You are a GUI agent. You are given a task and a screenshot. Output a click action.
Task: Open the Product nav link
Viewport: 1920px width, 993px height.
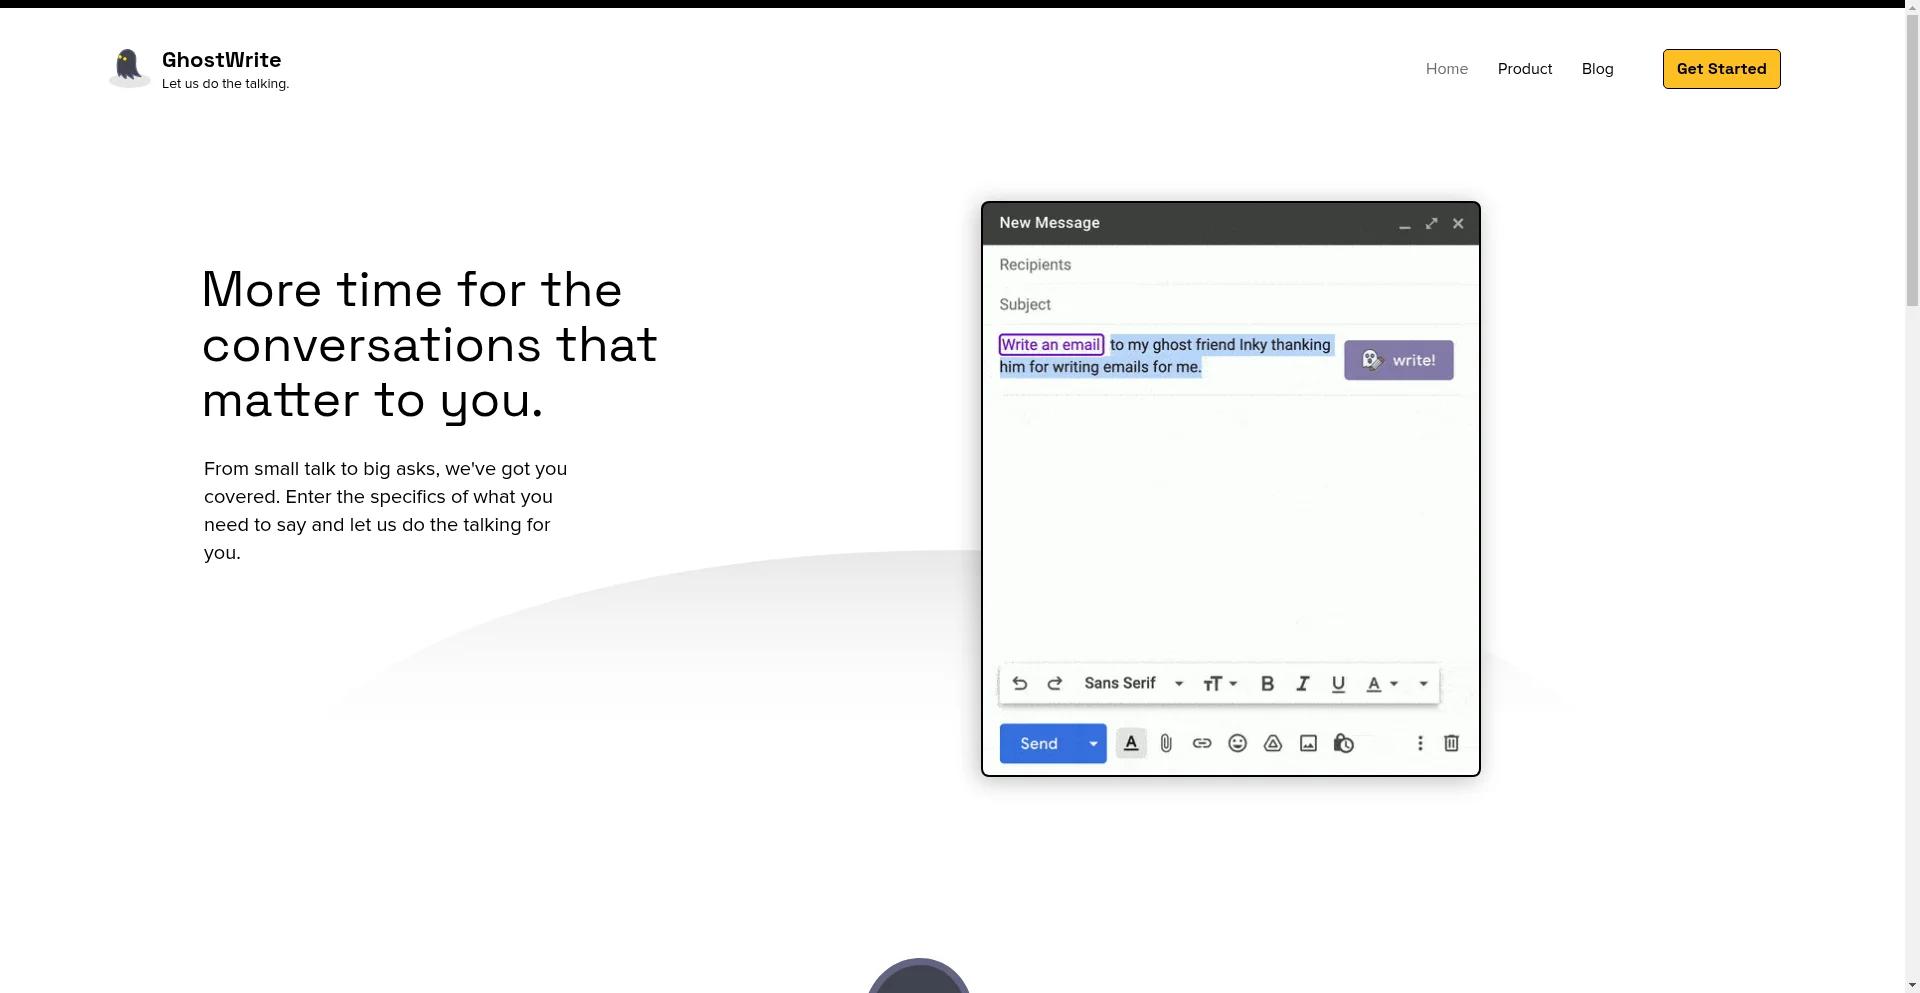point(1524,69)
